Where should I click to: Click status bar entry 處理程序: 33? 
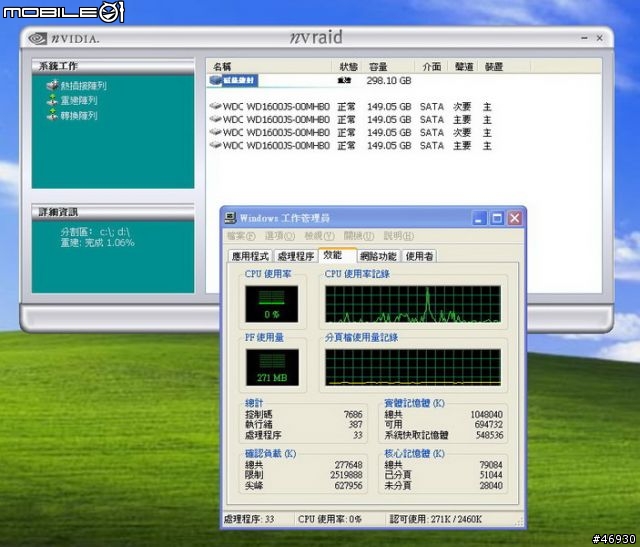pyautogui.click(x=249, y=520)
